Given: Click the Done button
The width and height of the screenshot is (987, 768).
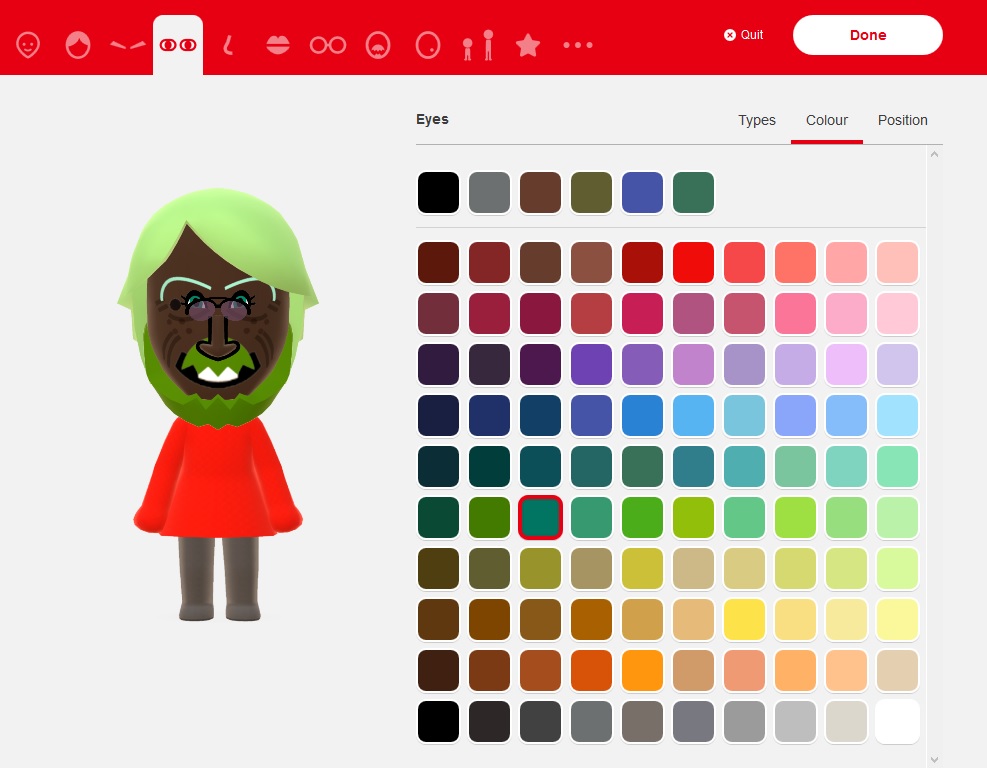Looking at the screenshot, I should (x=867, y=35).
